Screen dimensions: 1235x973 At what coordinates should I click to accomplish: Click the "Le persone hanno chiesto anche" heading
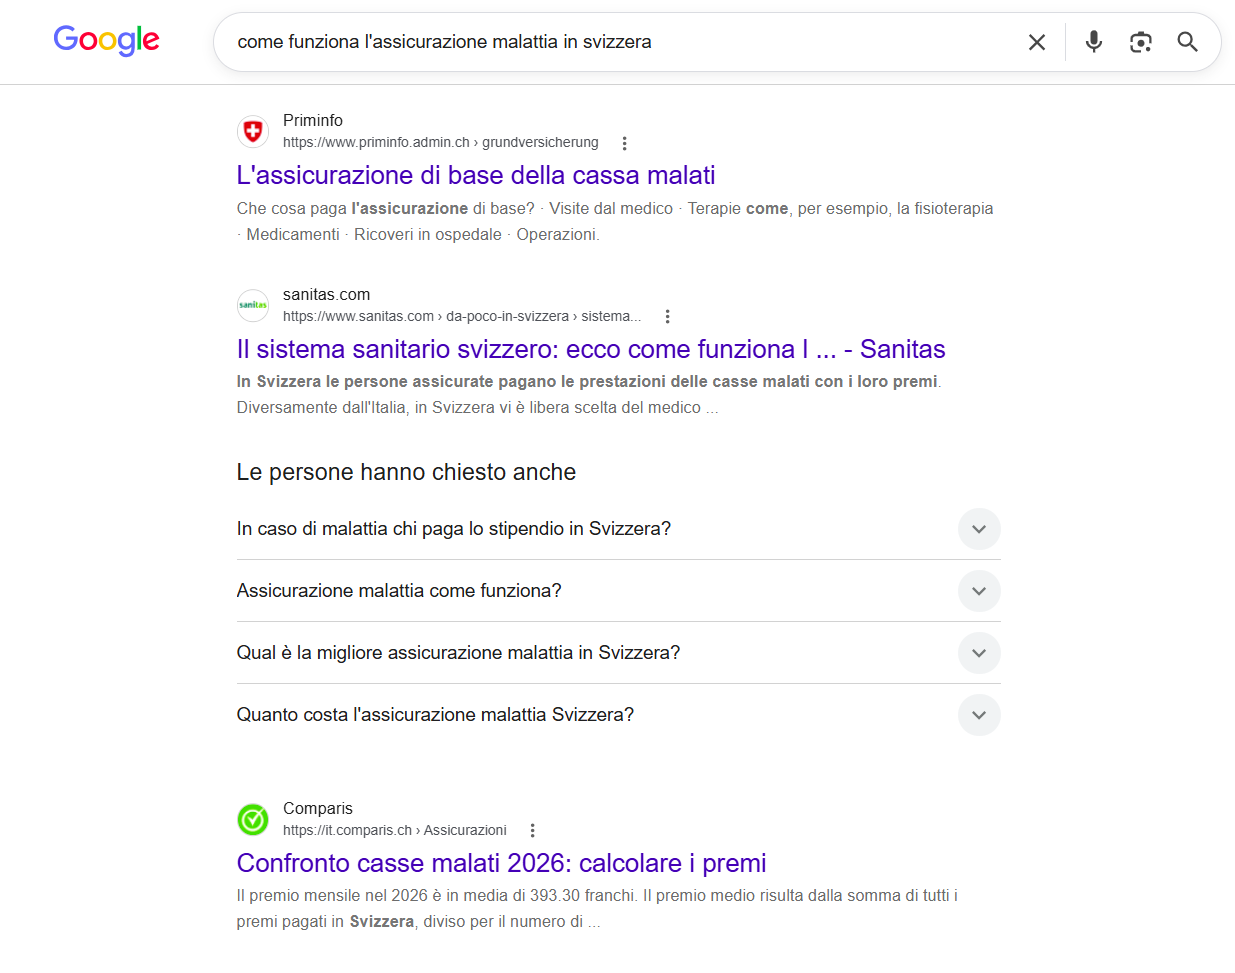[406, 472]
